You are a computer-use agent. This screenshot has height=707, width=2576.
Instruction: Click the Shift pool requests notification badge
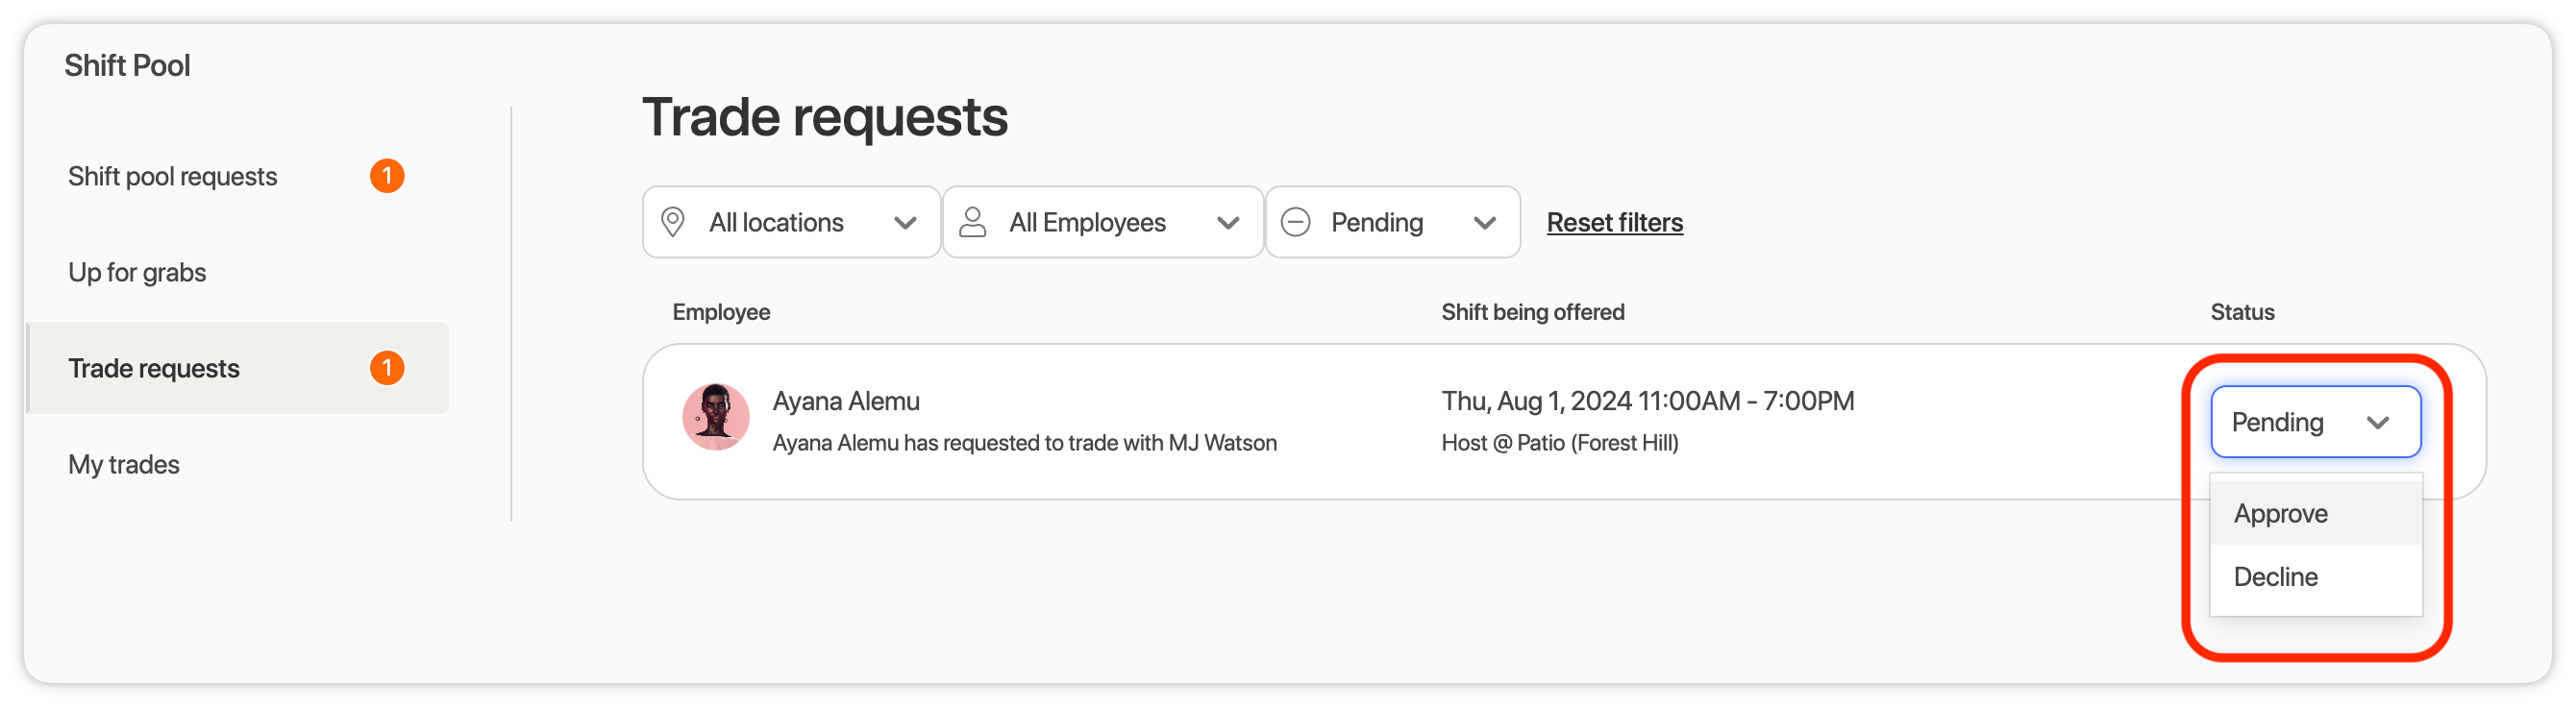pos(387,176)
